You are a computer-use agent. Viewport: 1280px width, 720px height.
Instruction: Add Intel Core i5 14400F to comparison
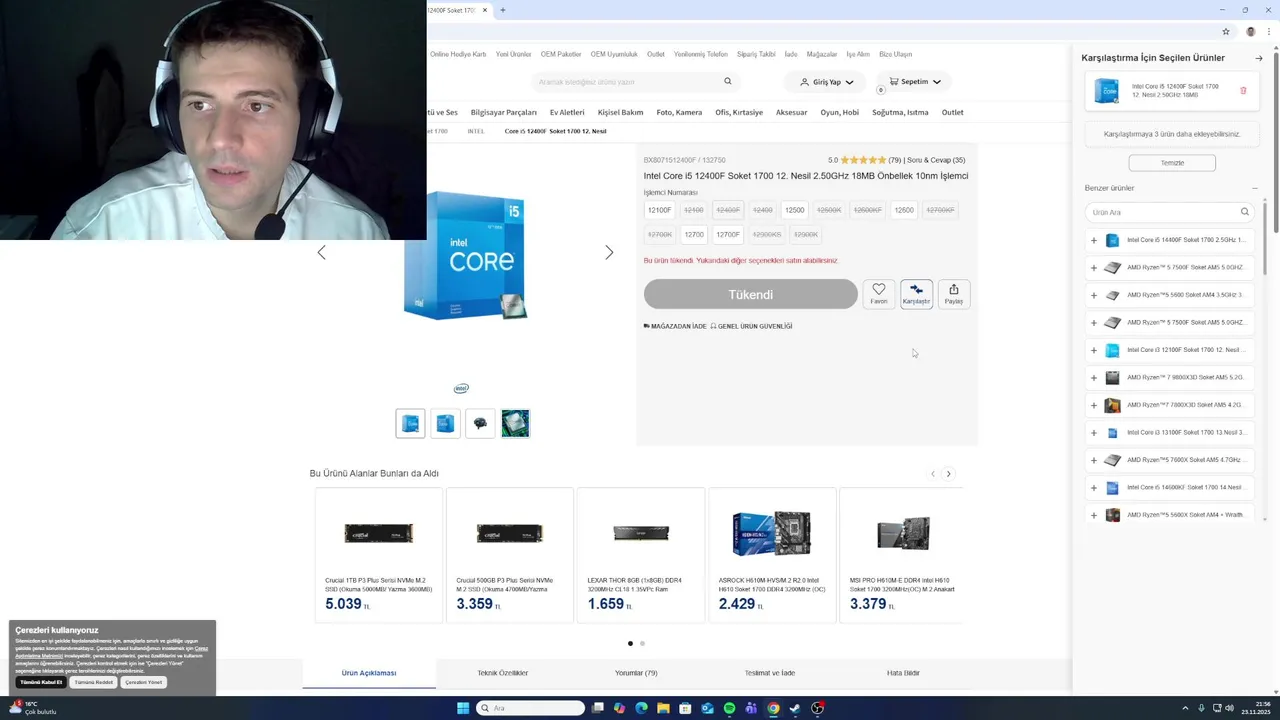pyautogui.click(x=1093, y=240)
